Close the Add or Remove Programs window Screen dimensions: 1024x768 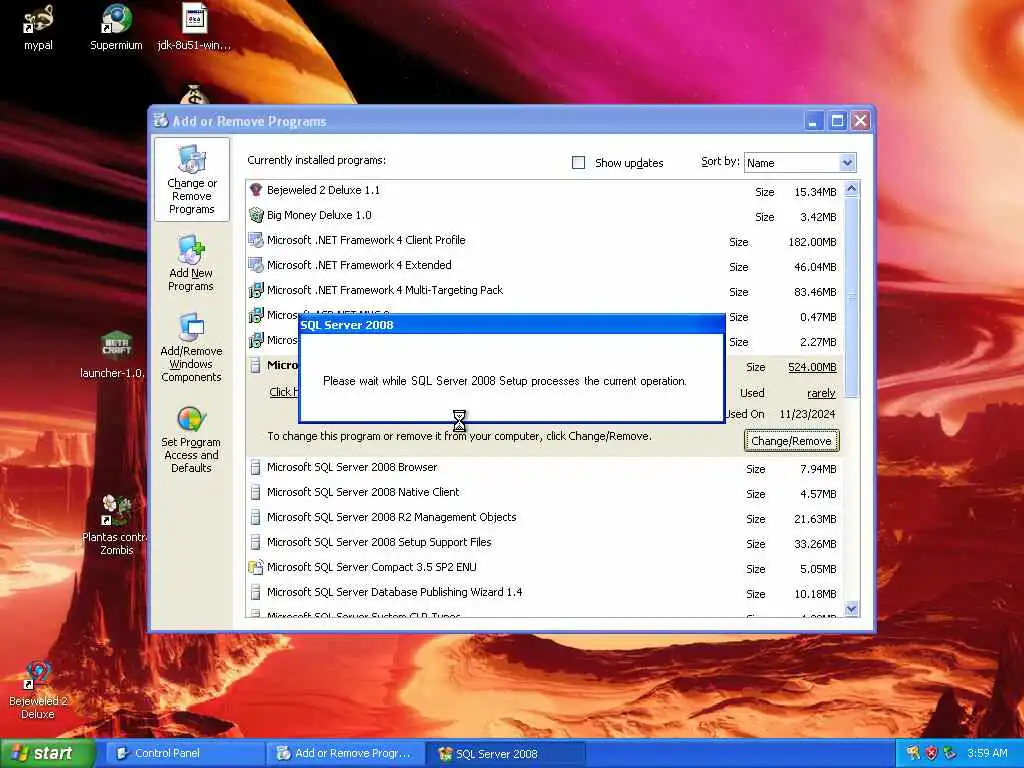(861, 121)
